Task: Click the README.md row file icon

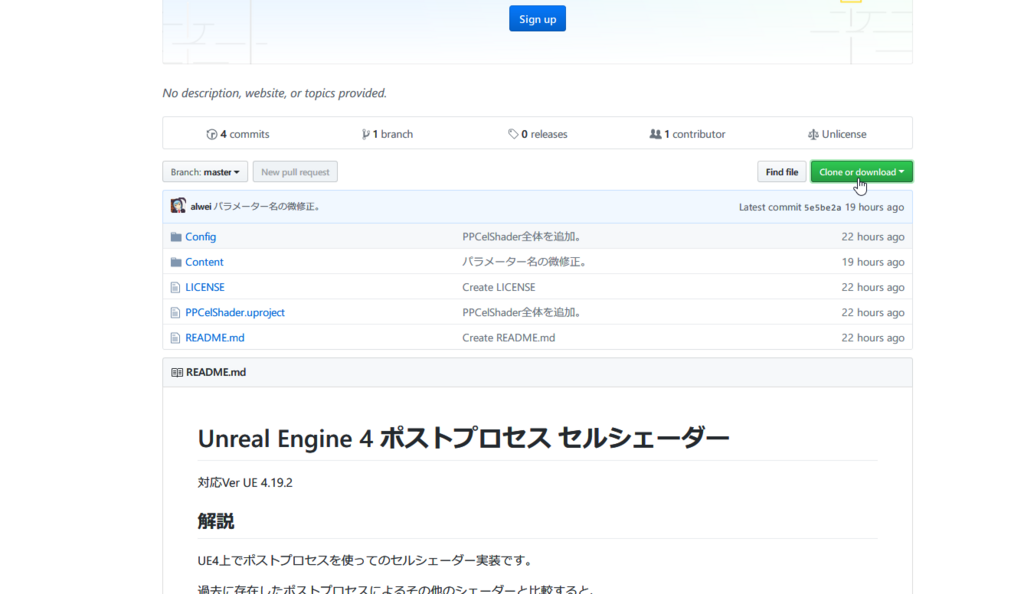Action: [x=175, y=338]
